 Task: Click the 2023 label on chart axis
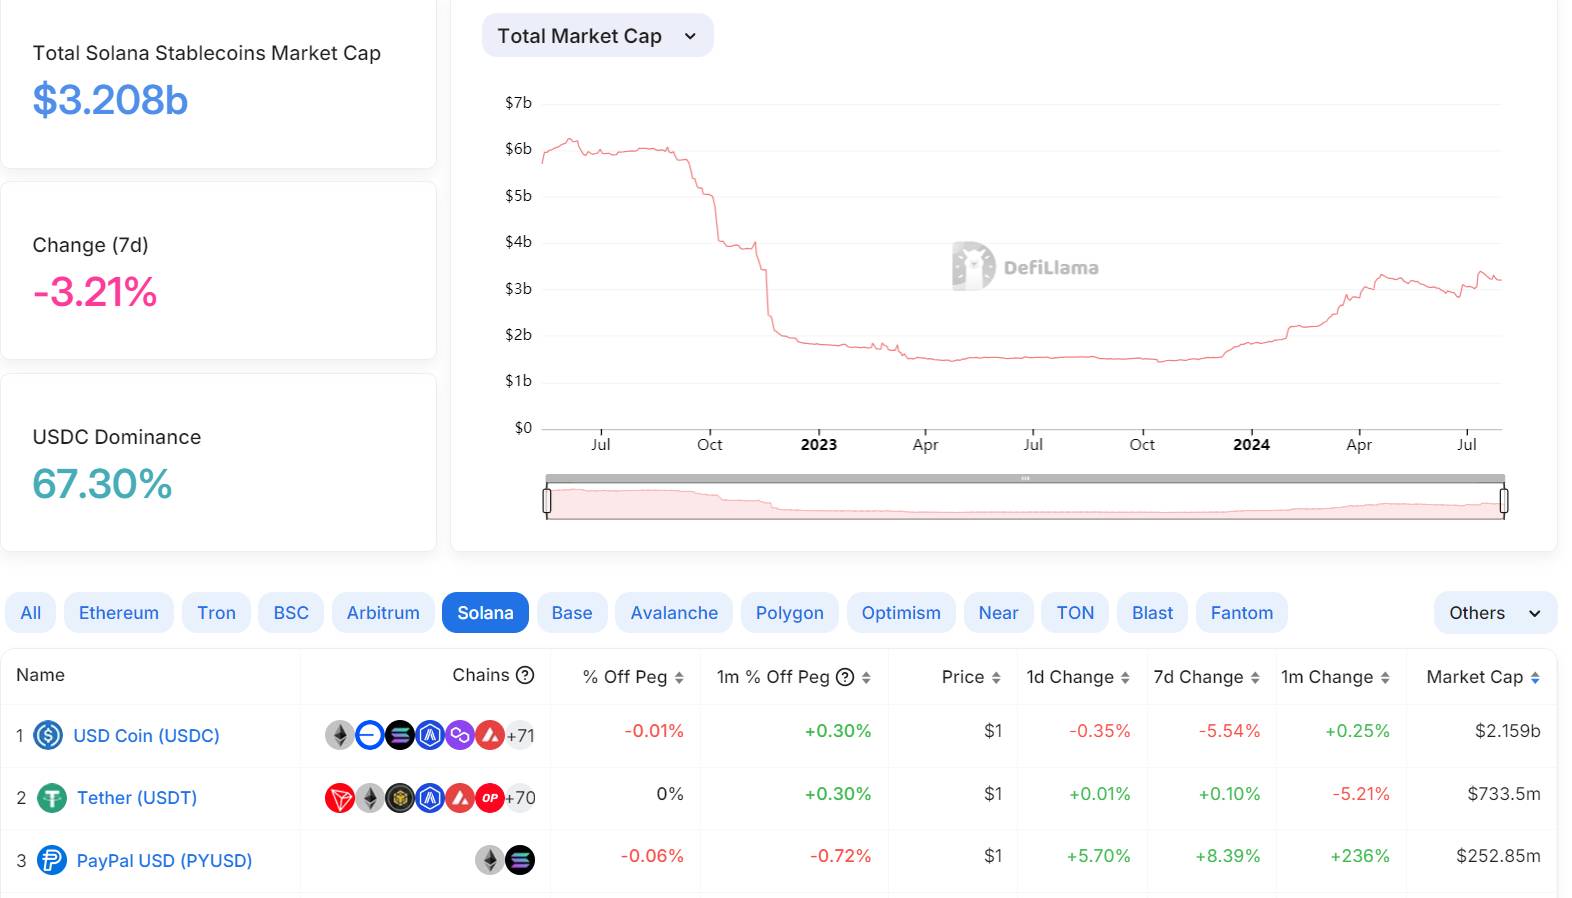pyautogui.click(x=819, y=444)
